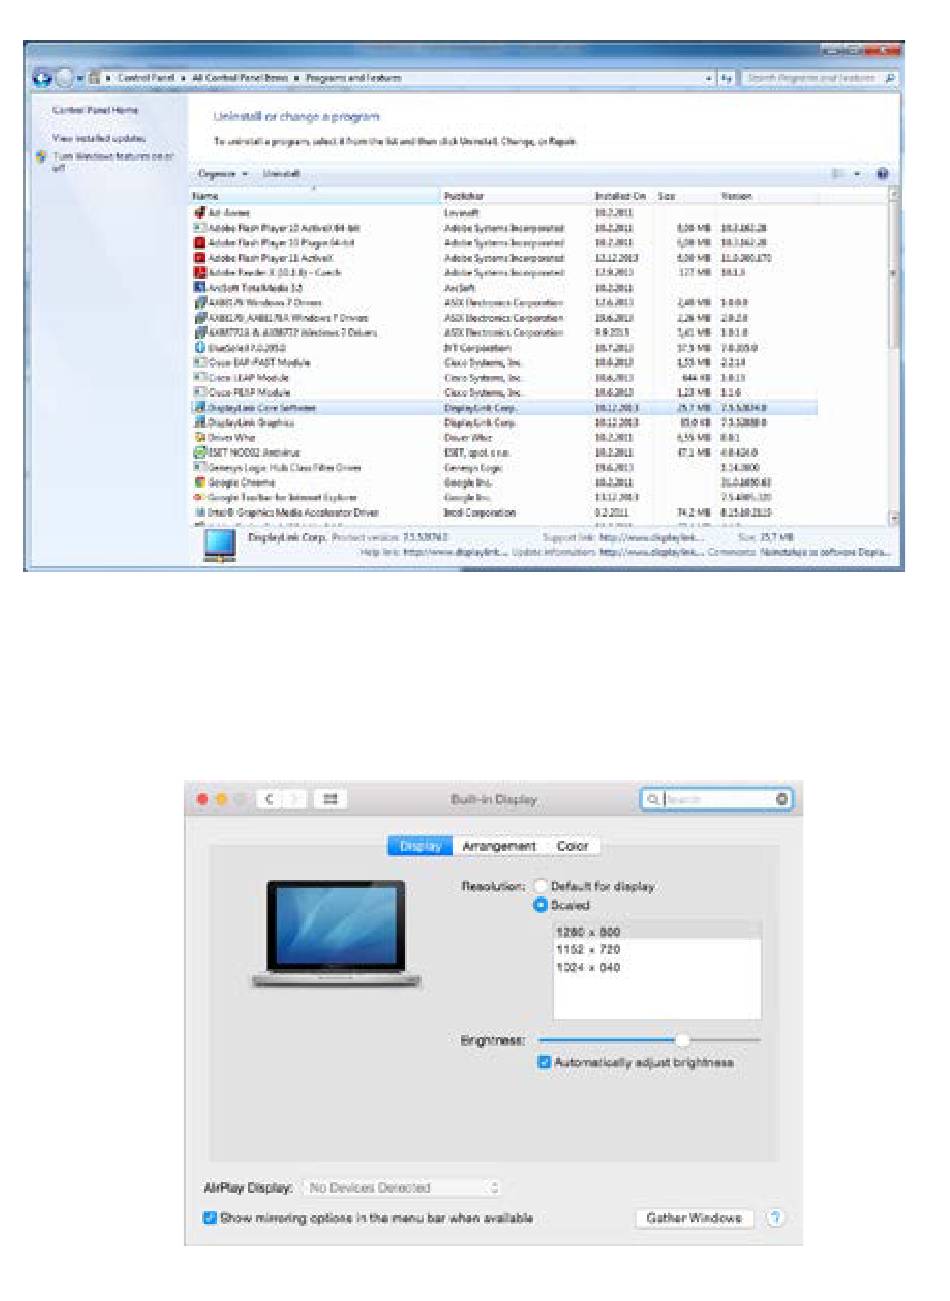This screenshot has width=950, height=1301.
Task: Refresh the Programs and Features address bar
Action: pyautogui.click(x=727, y=78)
